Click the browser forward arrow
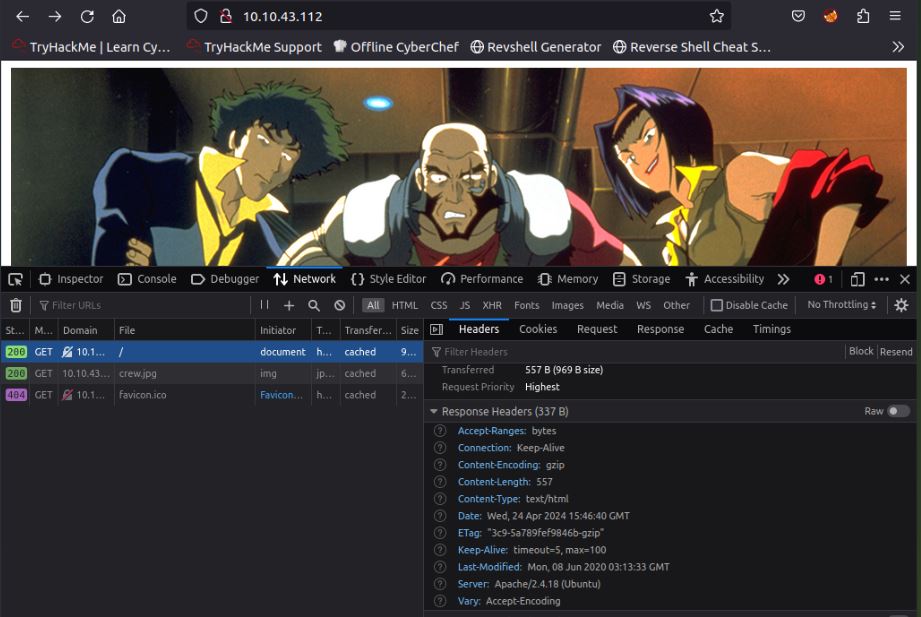 pyautogui.click(x=55, y=16)
